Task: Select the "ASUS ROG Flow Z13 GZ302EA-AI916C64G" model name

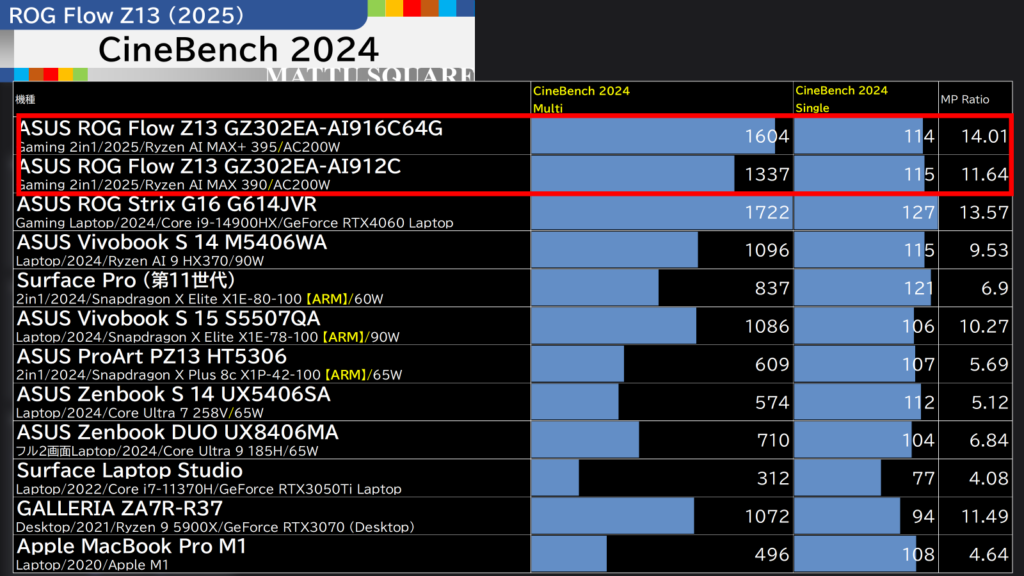Action: 231,128
